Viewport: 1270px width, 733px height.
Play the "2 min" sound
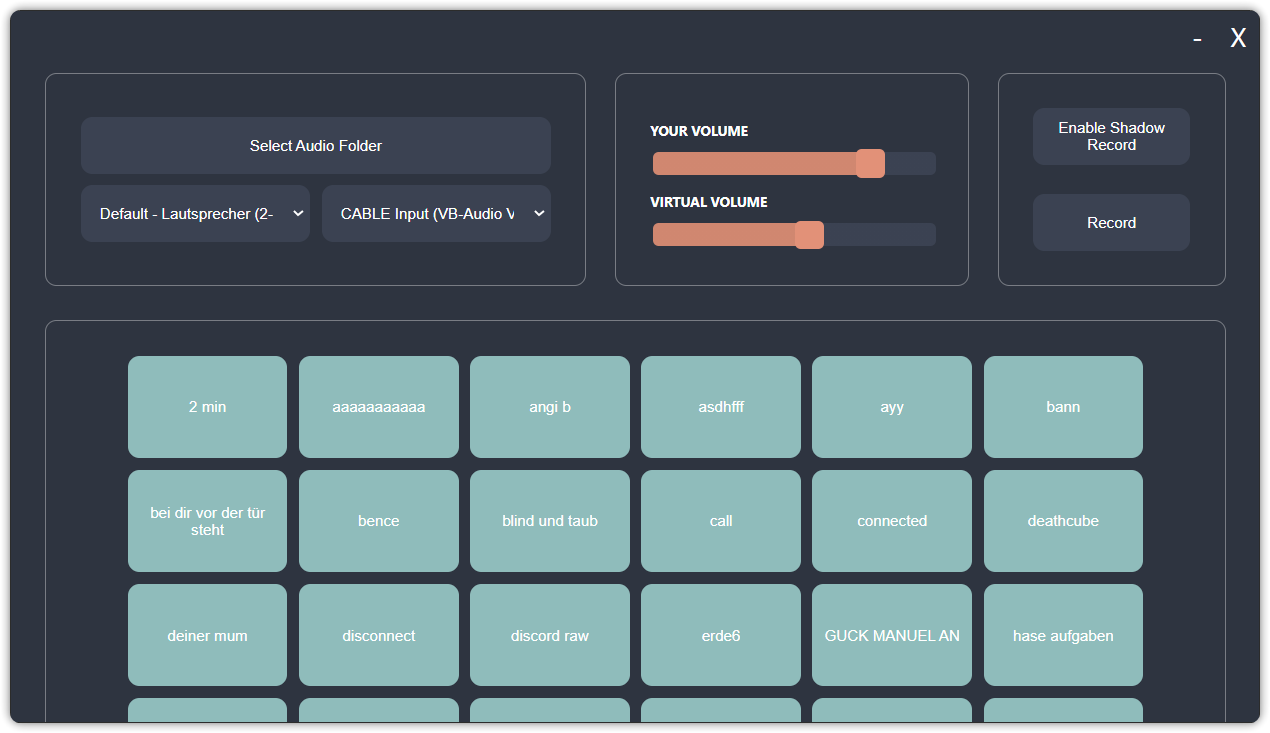click(207, 407)
